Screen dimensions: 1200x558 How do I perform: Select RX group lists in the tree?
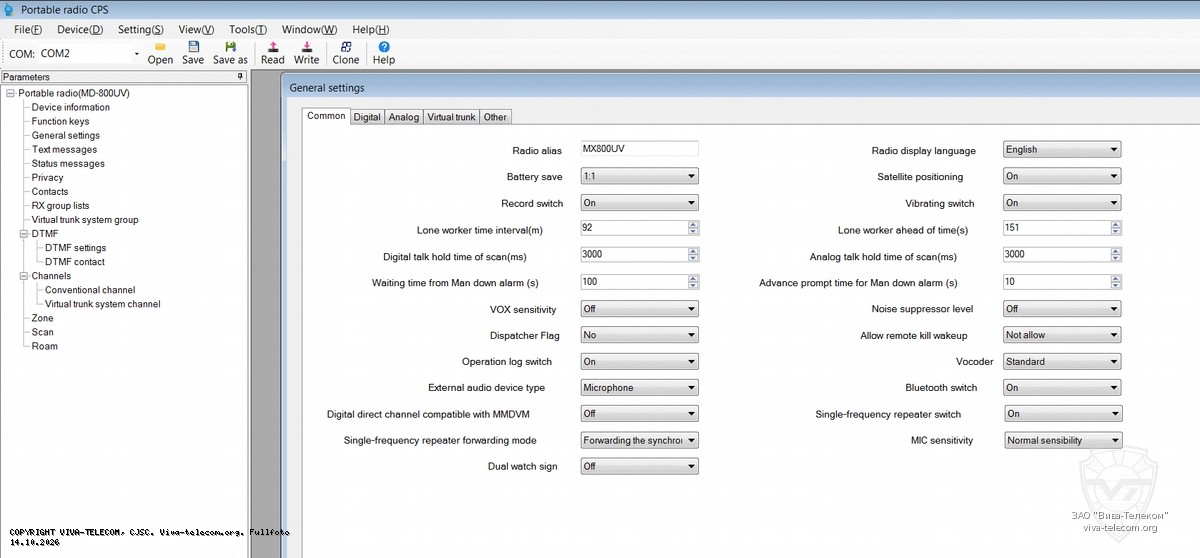pyautogui.click(x=60, y=206)
